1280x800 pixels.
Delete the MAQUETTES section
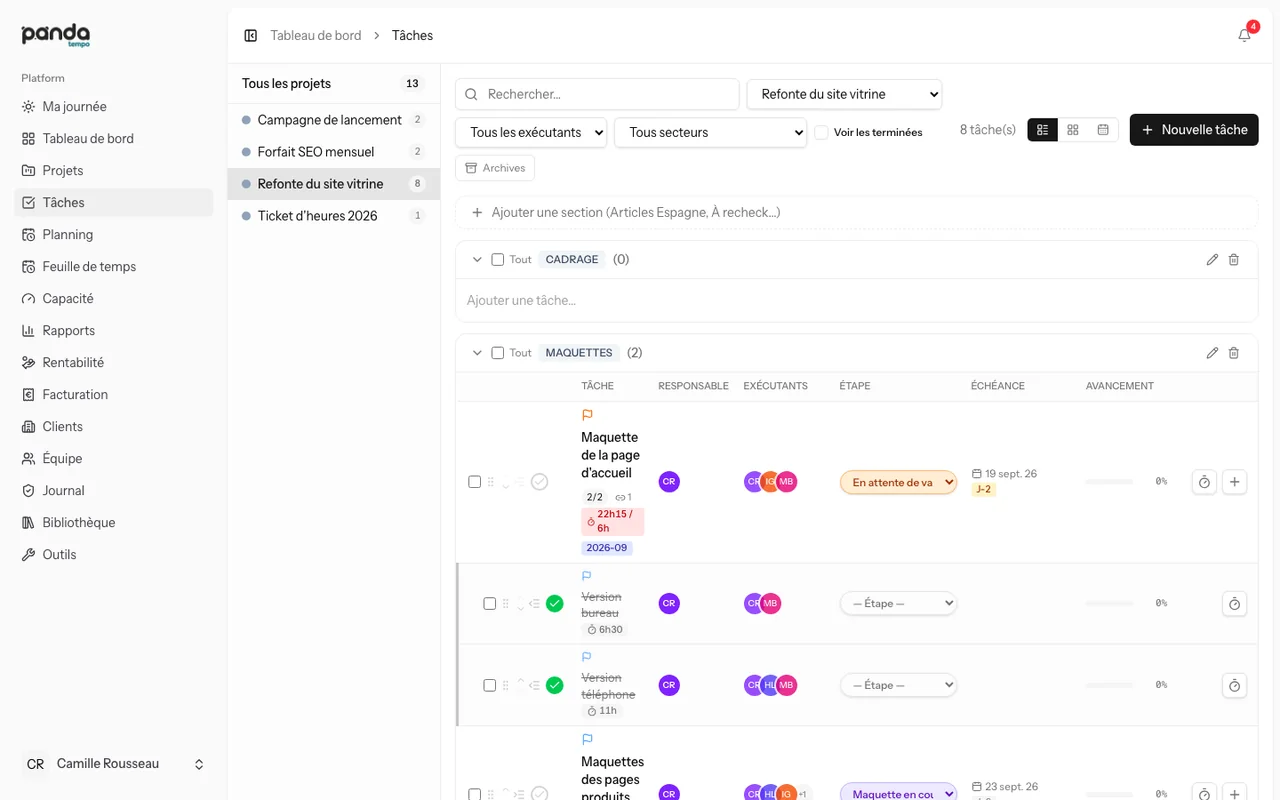click(1234, 353)
